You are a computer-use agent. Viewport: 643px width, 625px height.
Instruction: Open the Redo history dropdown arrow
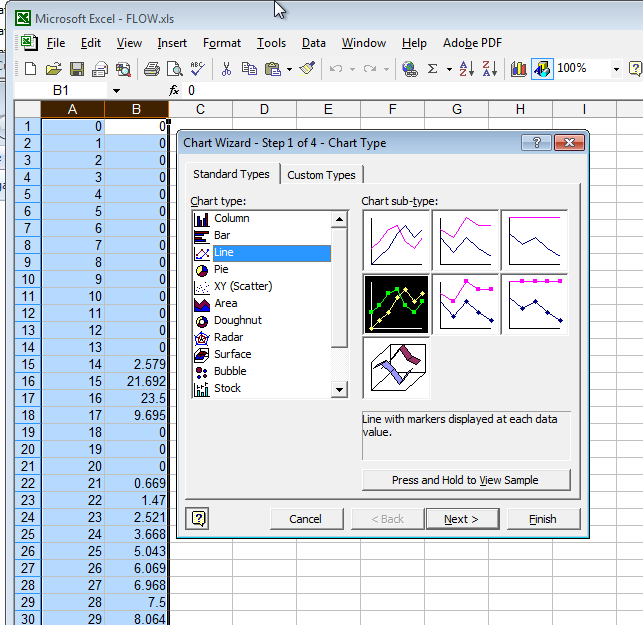386,69
